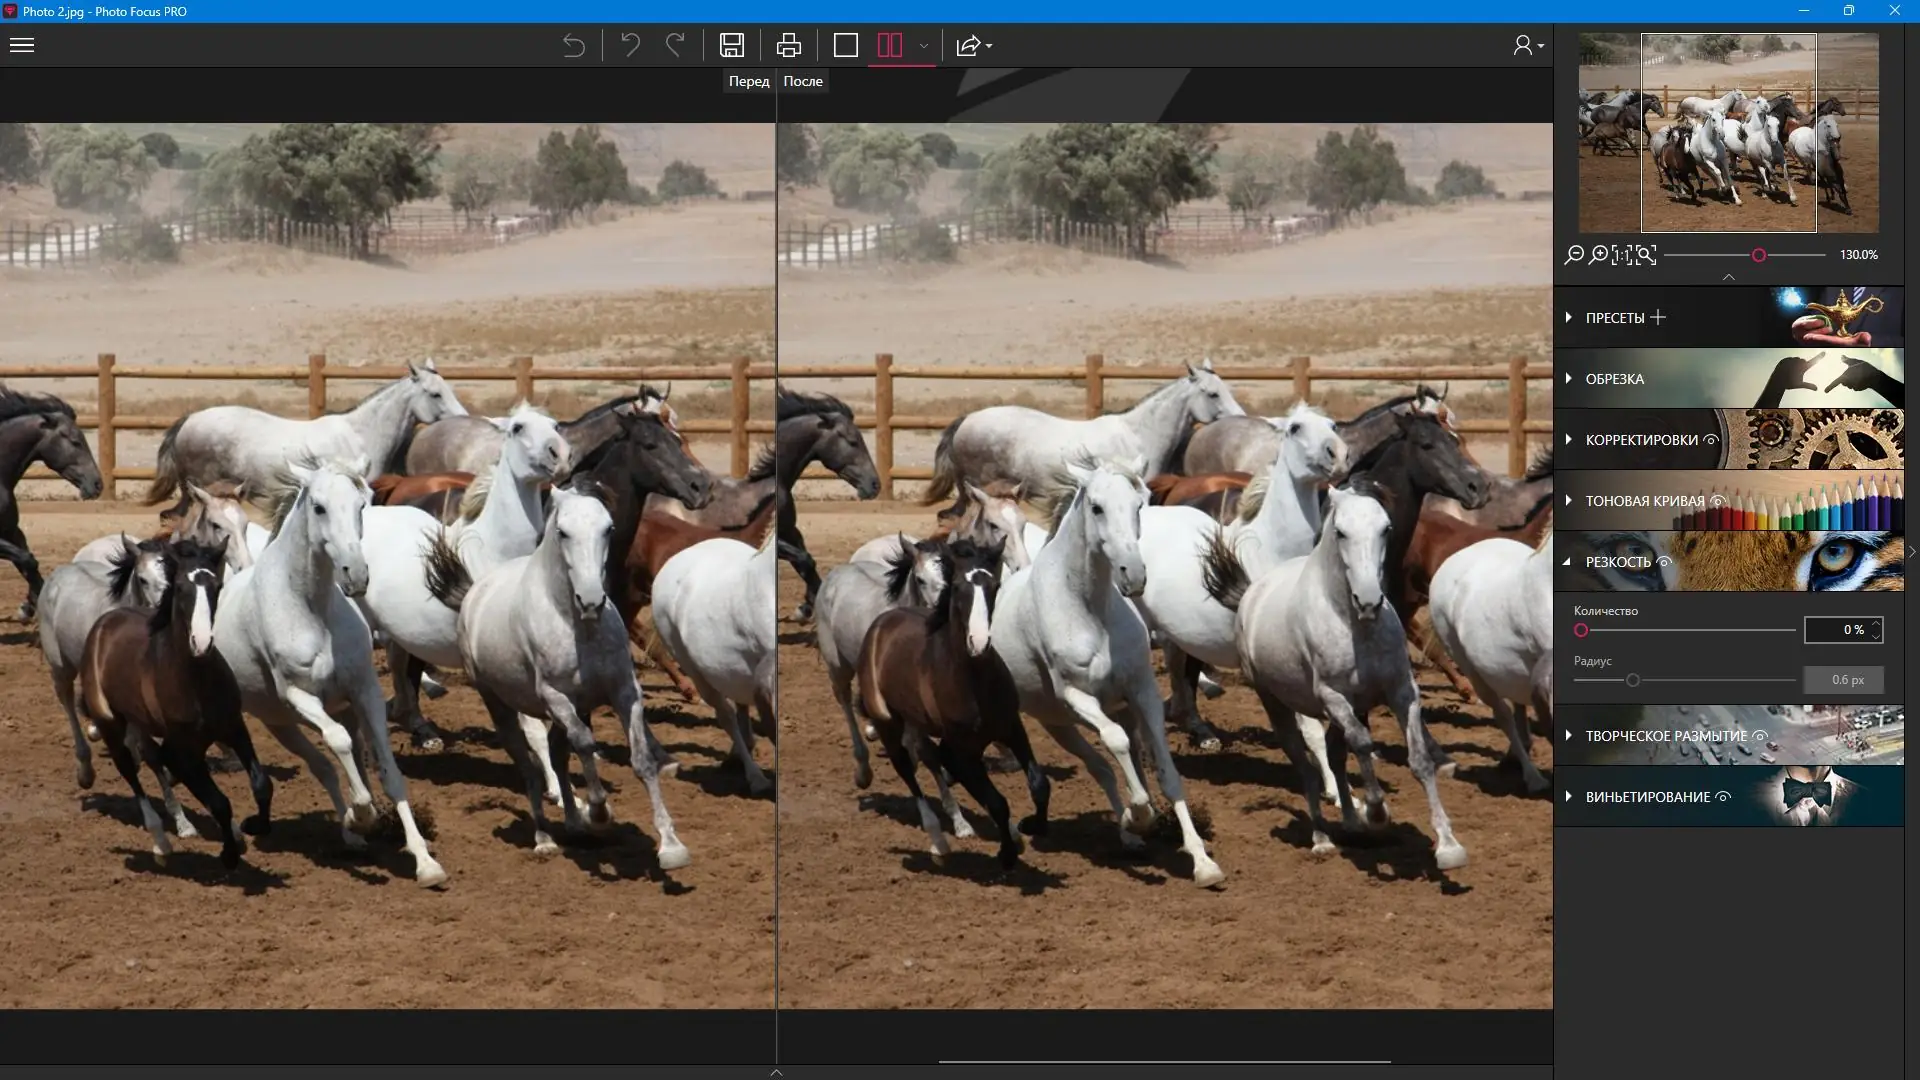Expand the Обрезка panel
The width and height of the screenshot is (1920, 1080).
click(1614, 379)
